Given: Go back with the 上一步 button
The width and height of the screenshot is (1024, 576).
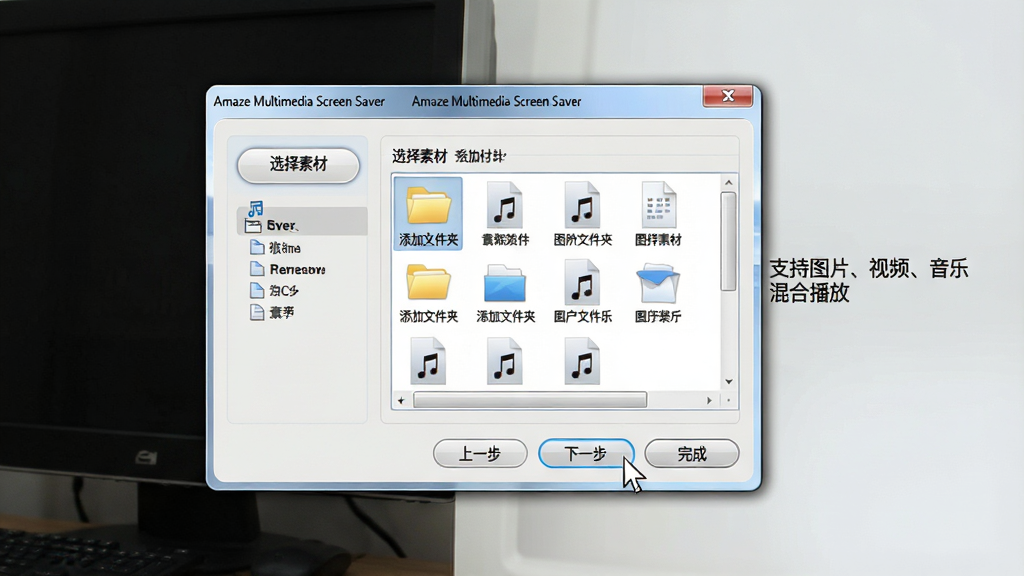Looking at the screenshot, I should click(x=480, y=453).
